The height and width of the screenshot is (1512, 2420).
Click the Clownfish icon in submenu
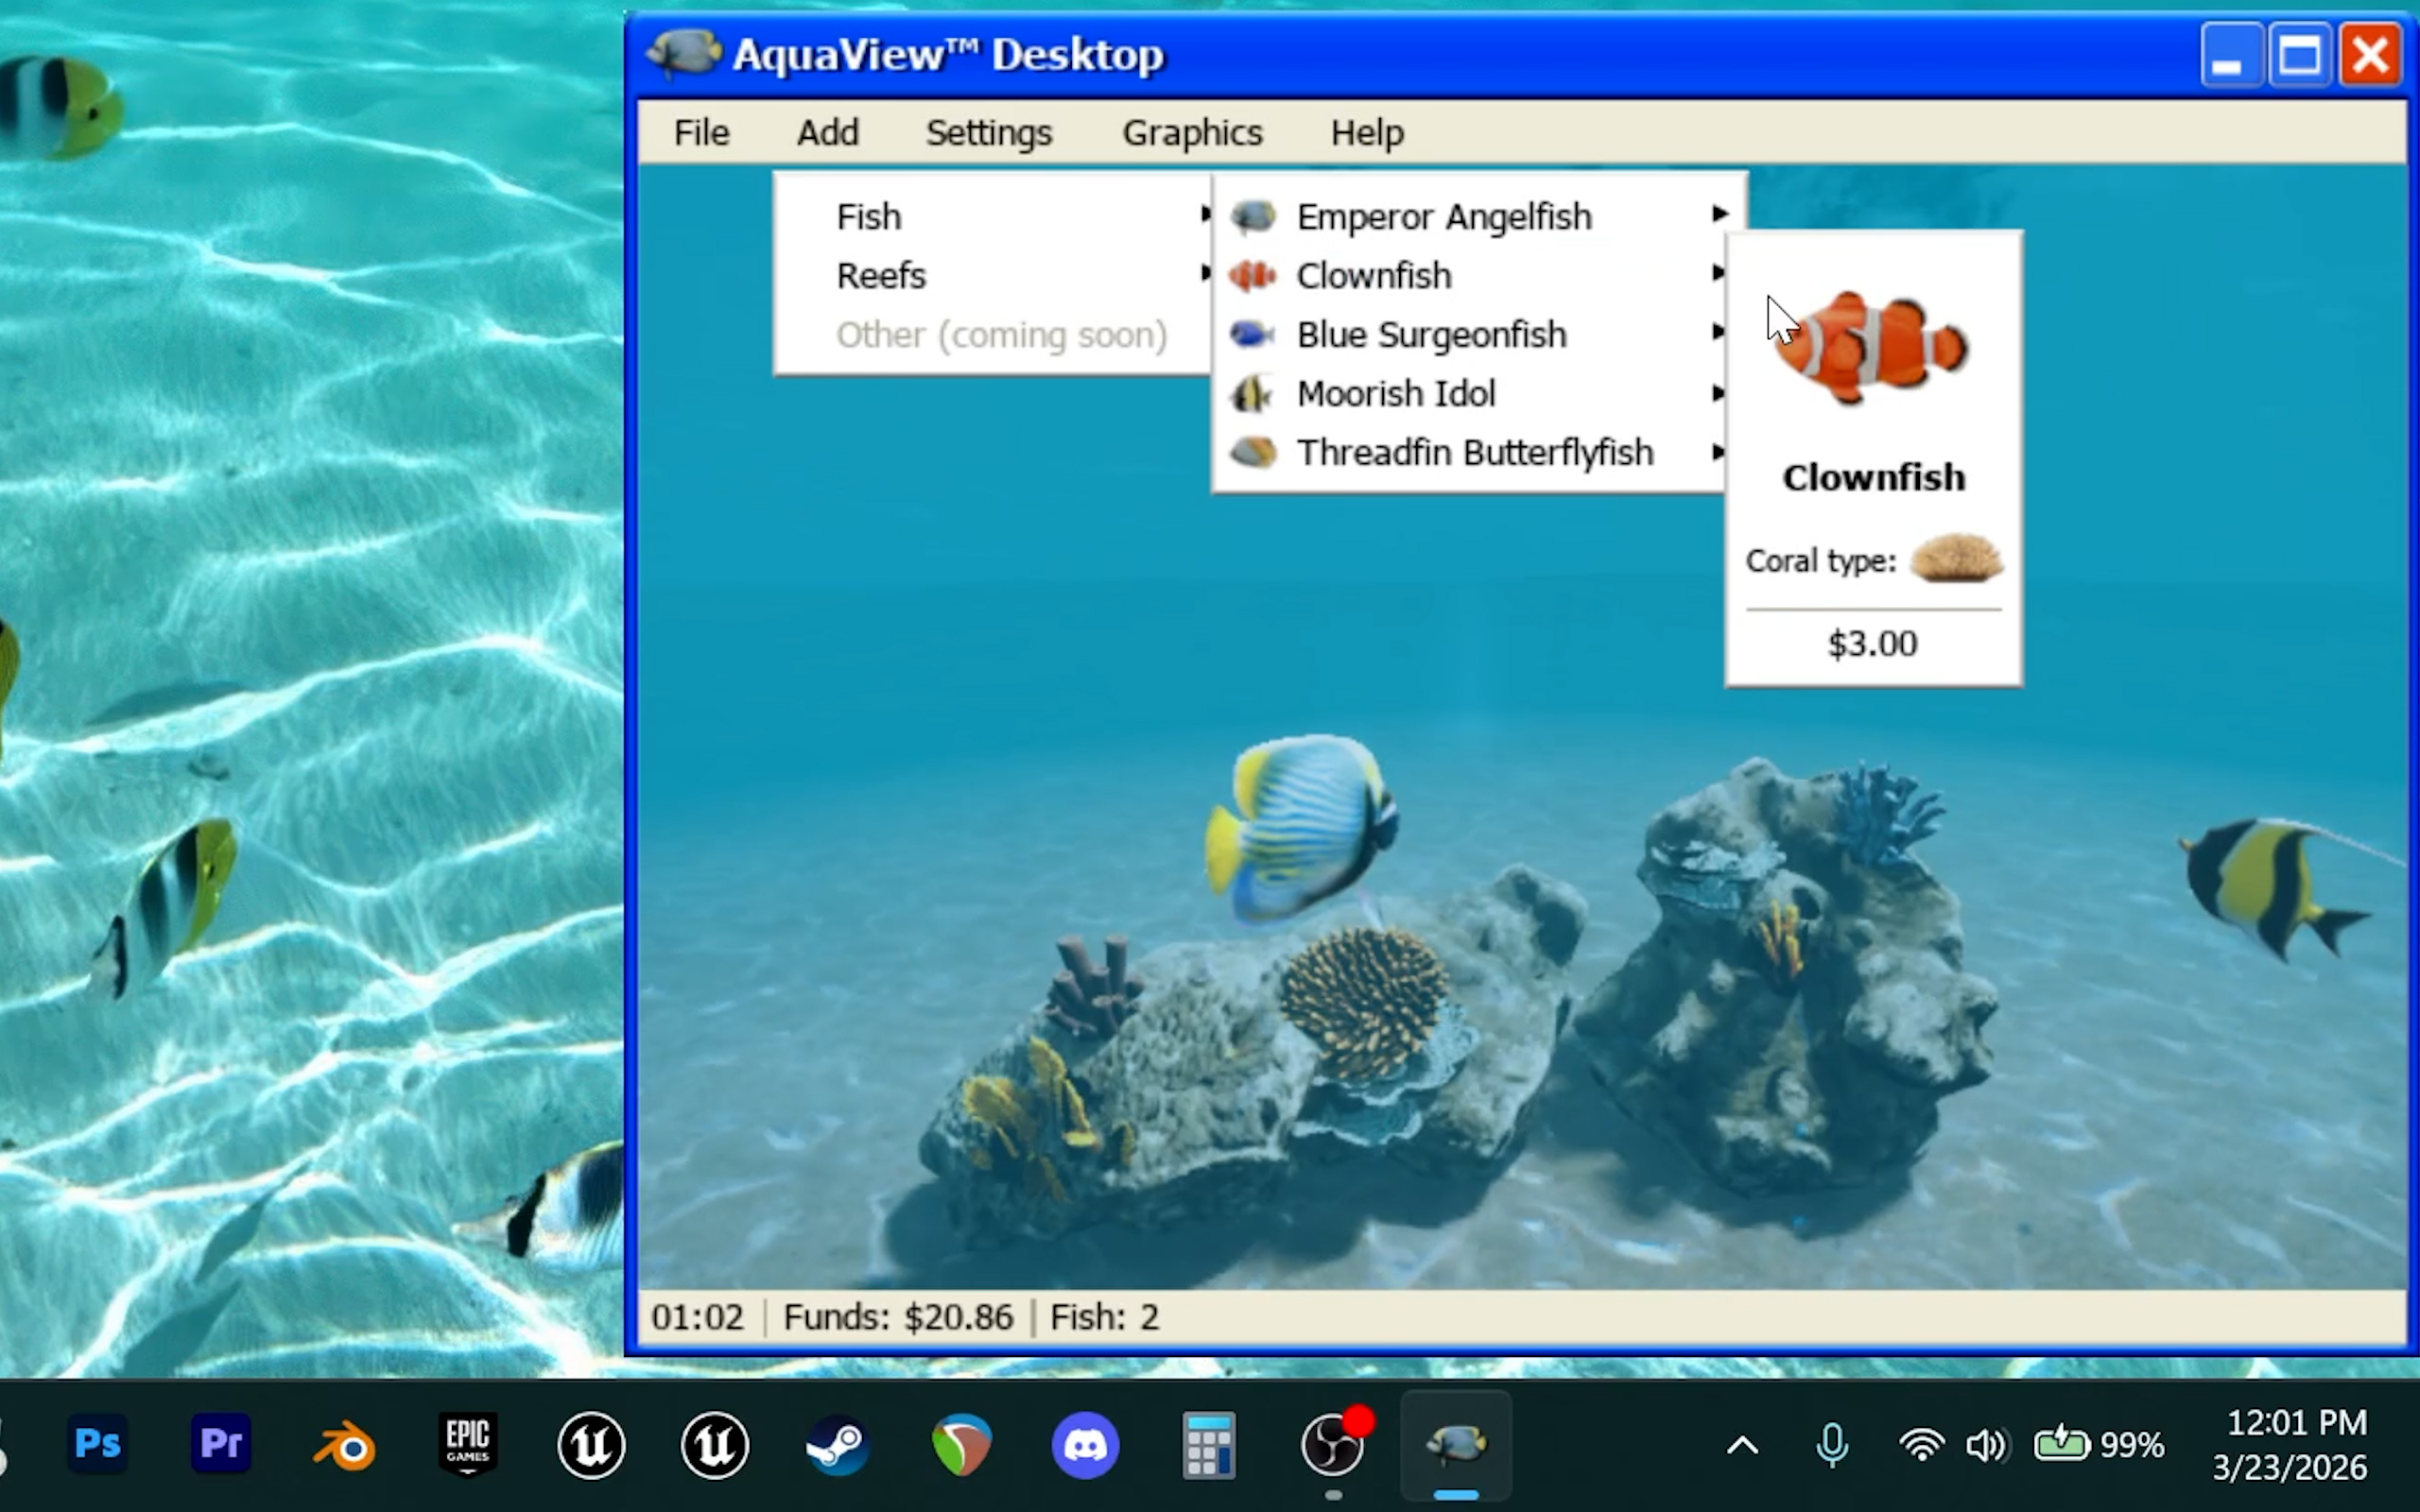(x=1253, y=275)
